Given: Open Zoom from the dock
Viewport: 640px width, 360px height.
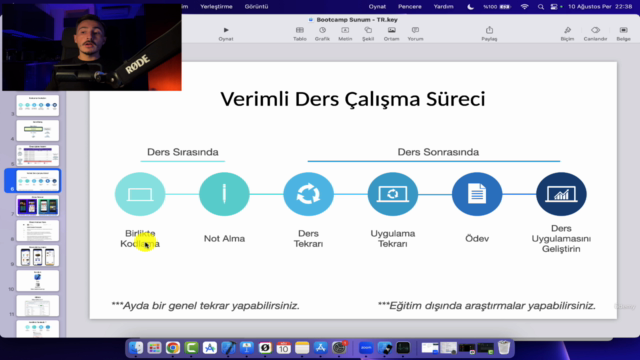Looking at the screenshot, I should click(366, 348).
